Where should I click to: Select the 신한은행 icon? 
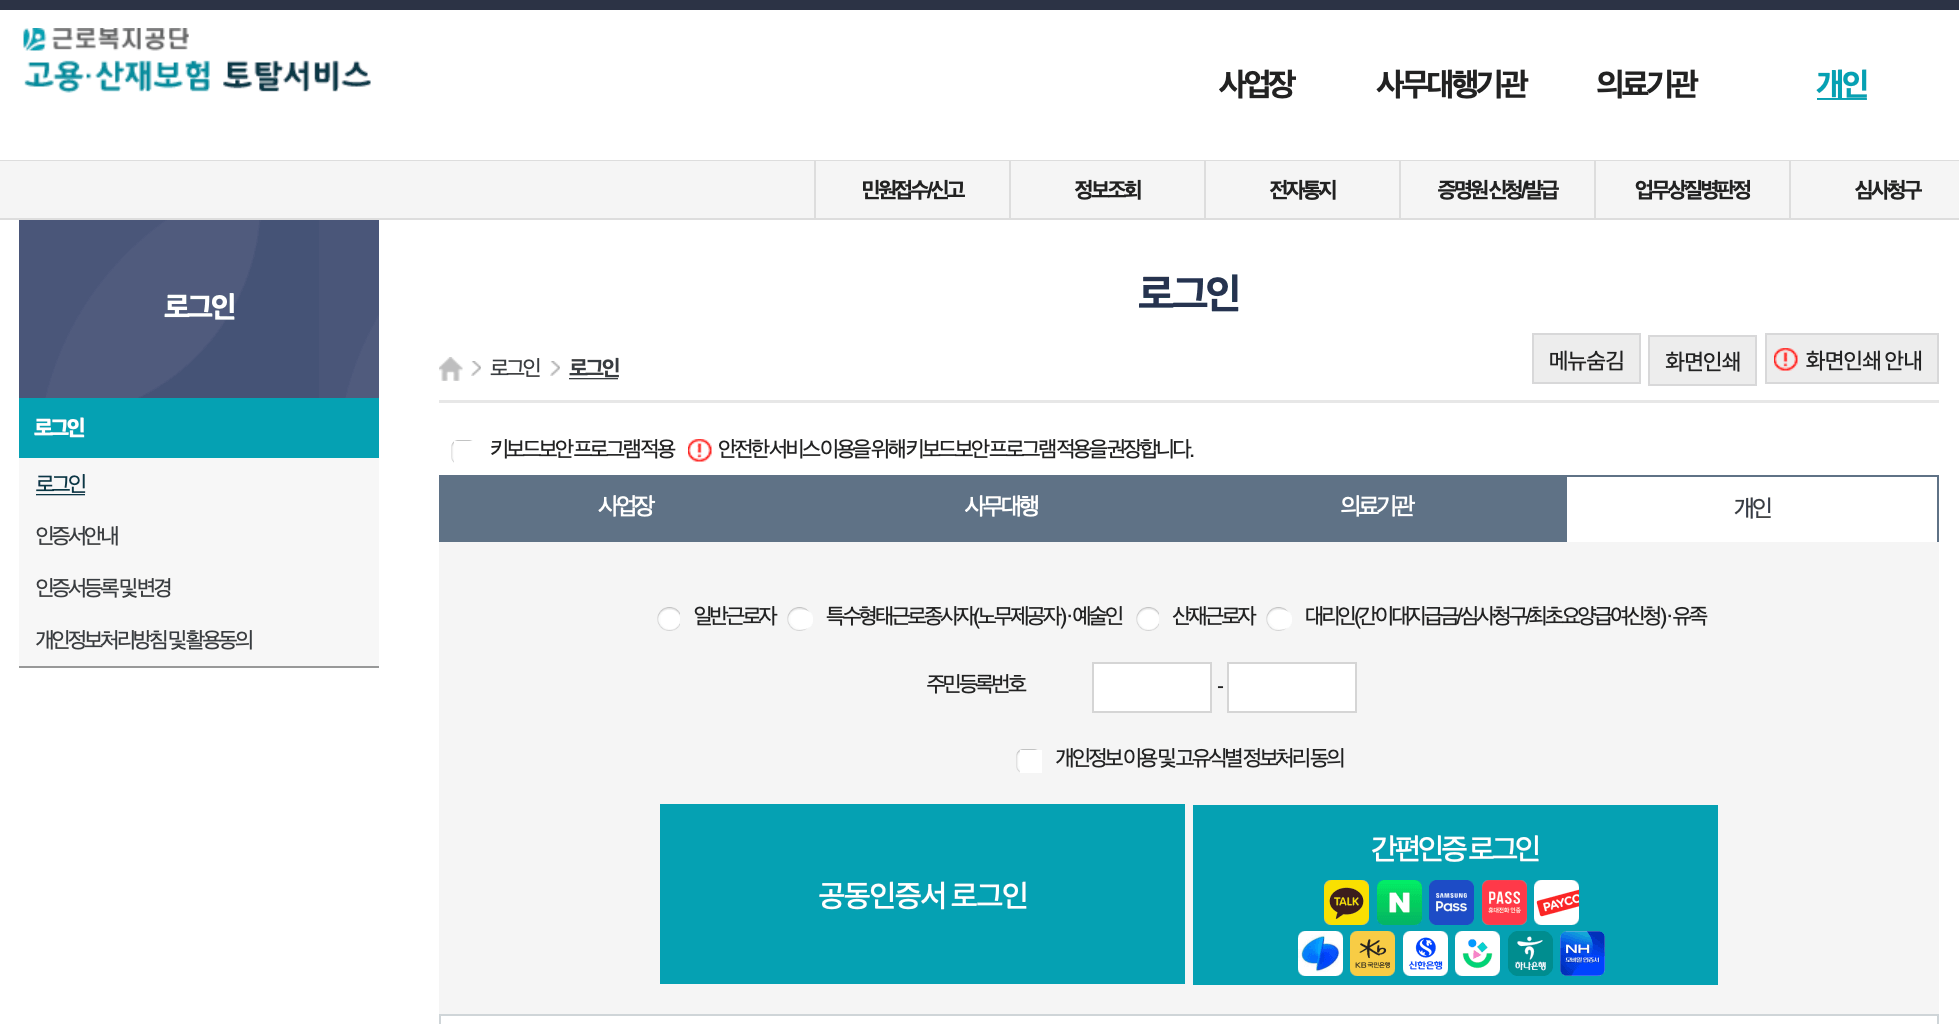[x=1425, y=953]
